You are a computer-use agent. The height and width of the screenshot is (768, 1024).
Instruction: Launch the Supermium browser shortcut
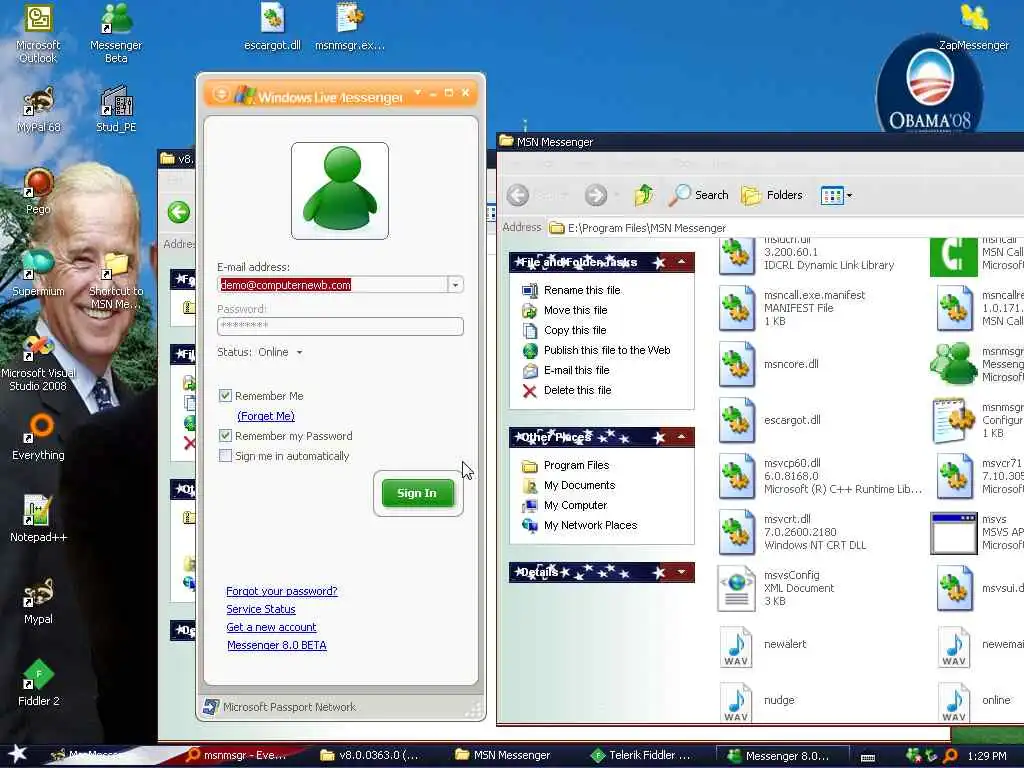click(38, 273)
